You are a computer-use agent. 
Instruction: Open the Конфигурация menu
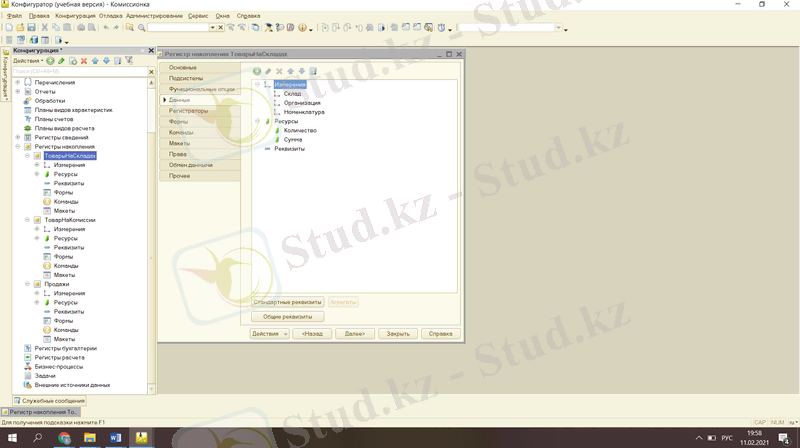(75, 16)
